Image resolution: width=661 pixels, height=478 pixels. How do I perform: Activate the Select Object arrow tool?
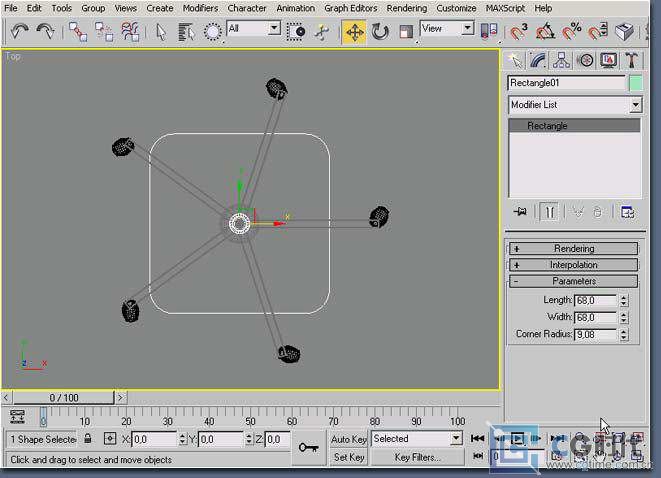(161, 32)
